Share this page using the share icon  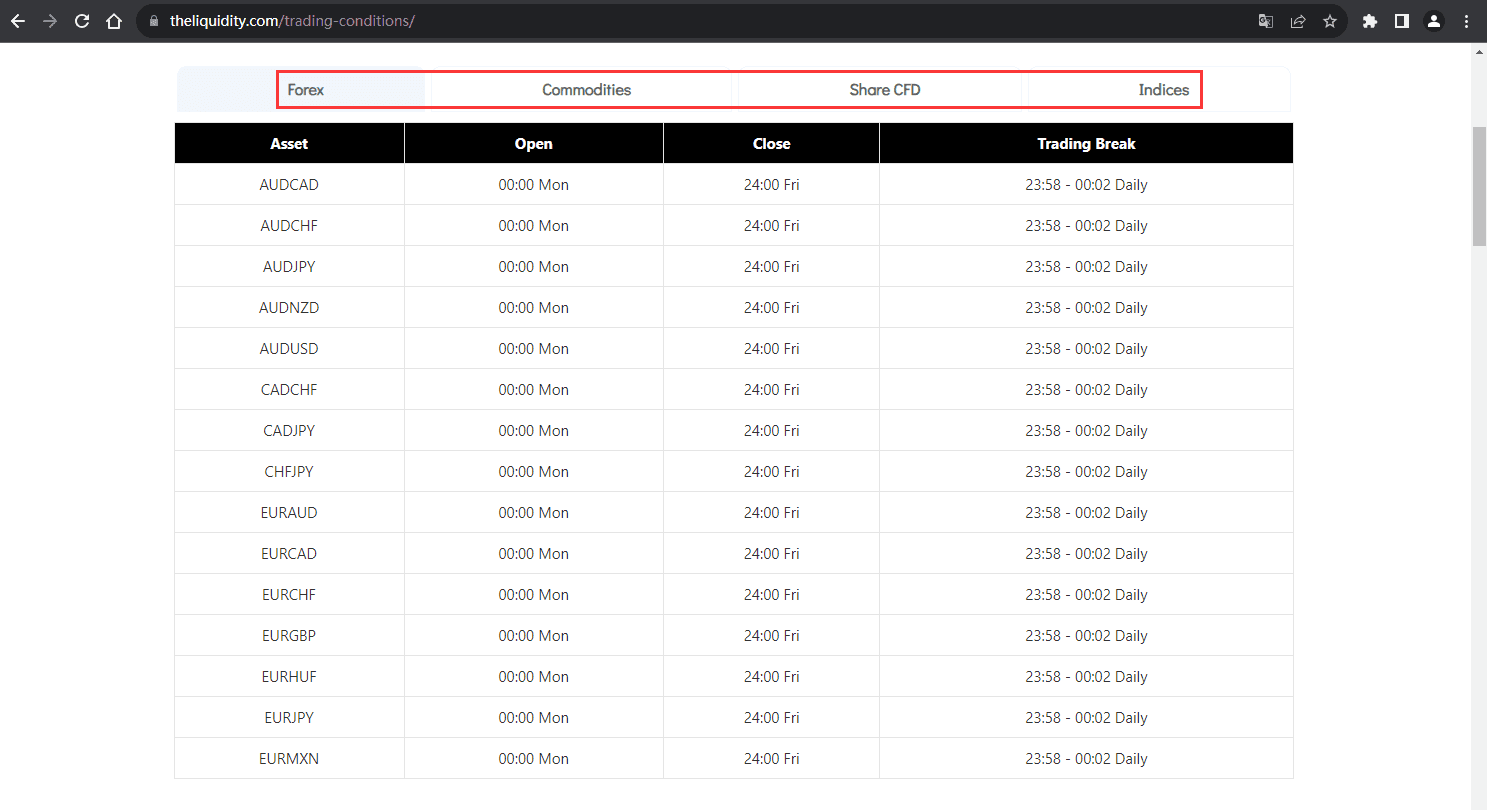point(1298,21)
